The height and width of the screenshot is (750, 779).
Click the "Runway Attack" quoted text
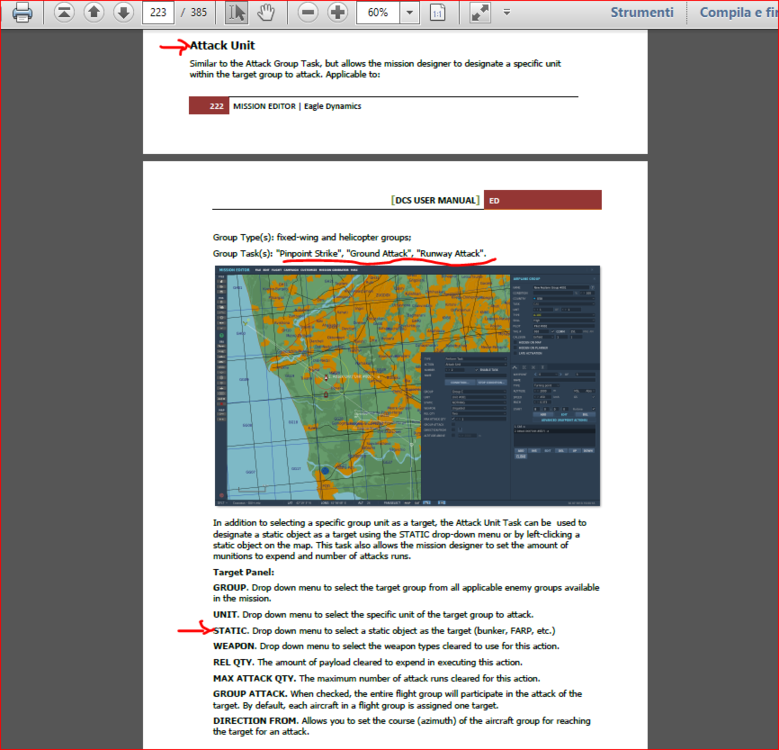tap(450, 253)
